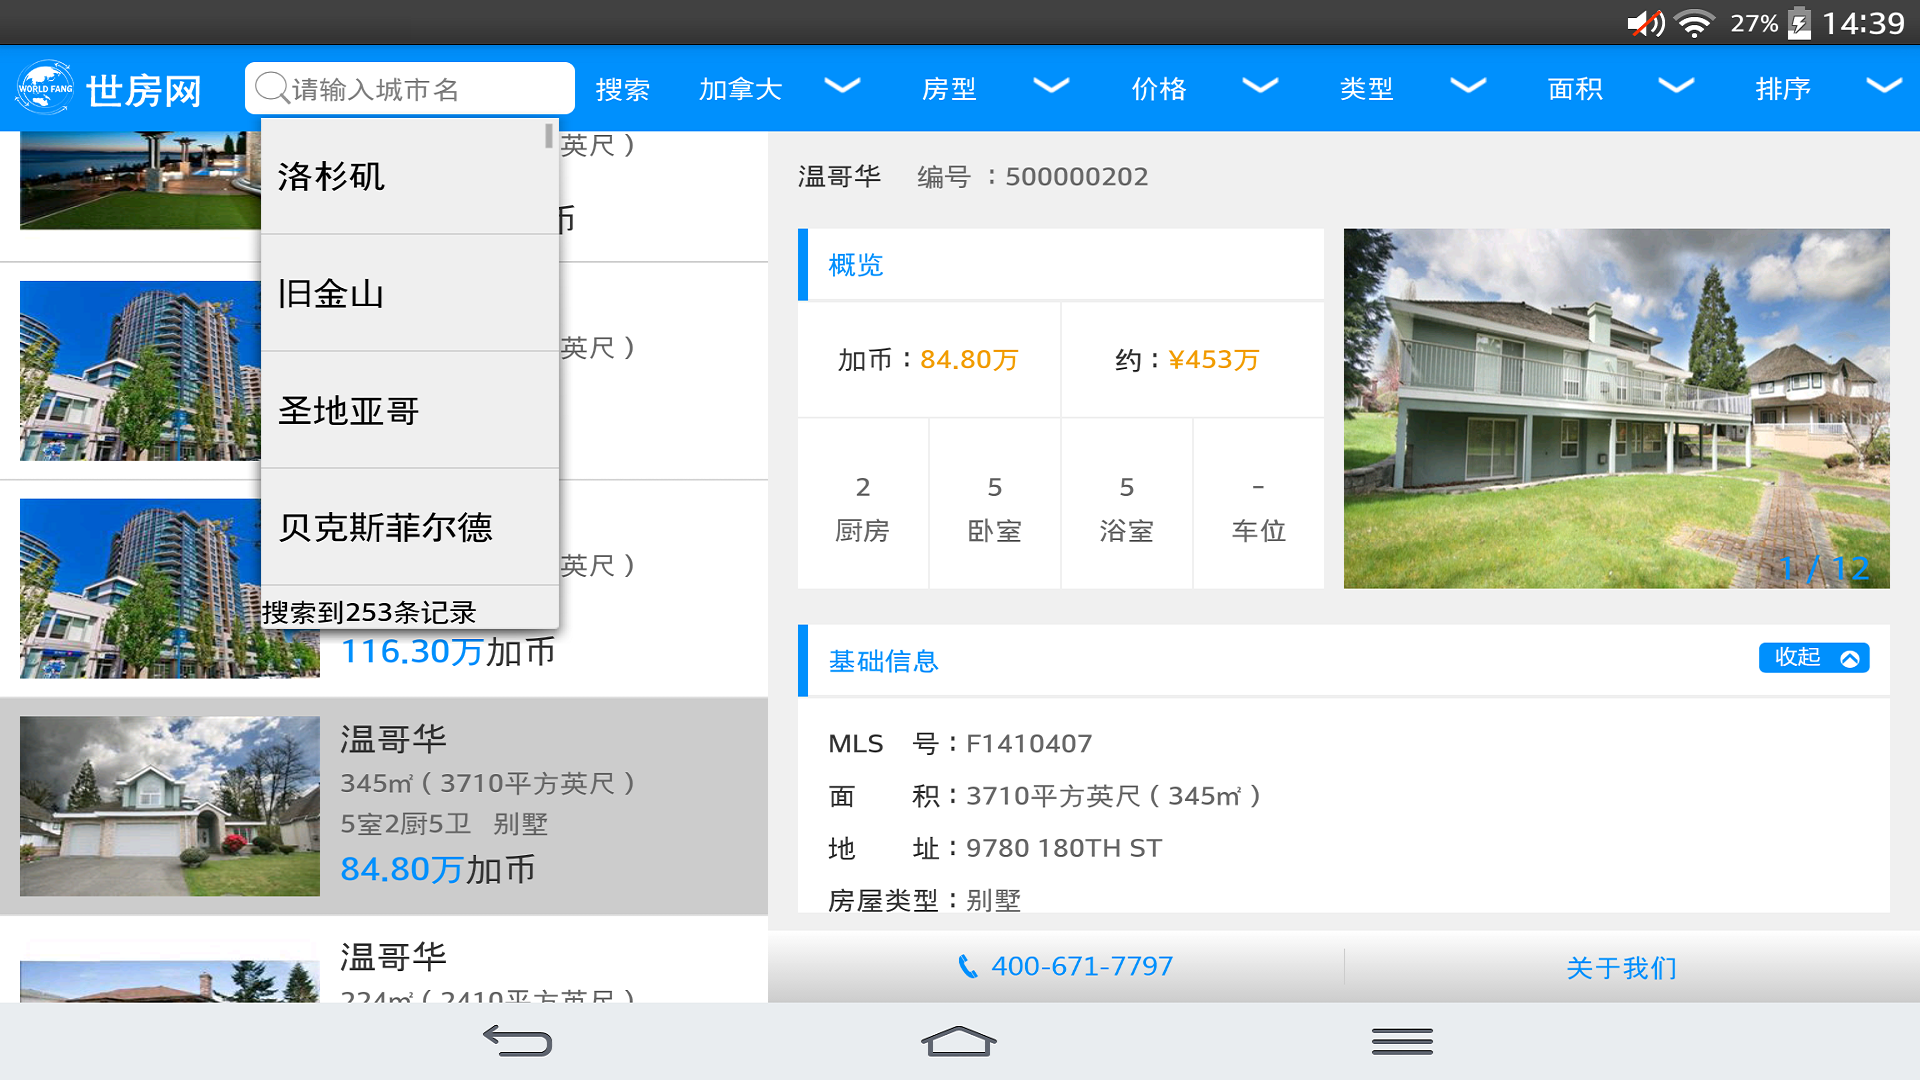Image resolution: width=1920 pixels, height=1080 pixels.
Task: Tap the 加币：84.80万 price cell
Action: tap(928, 360)
